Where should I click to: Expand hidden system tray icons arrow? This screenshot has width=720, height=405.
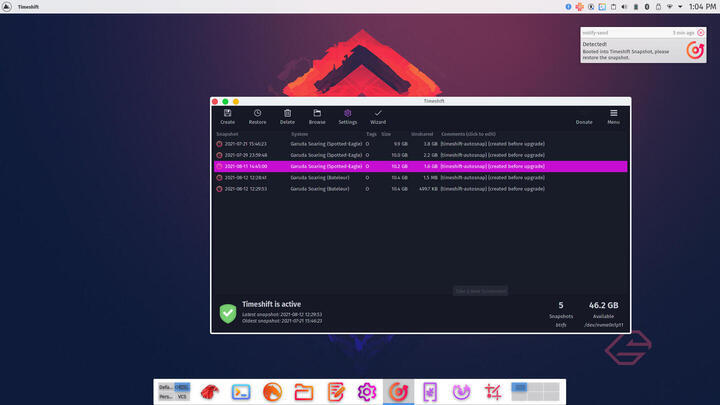[x=680, y=7]
